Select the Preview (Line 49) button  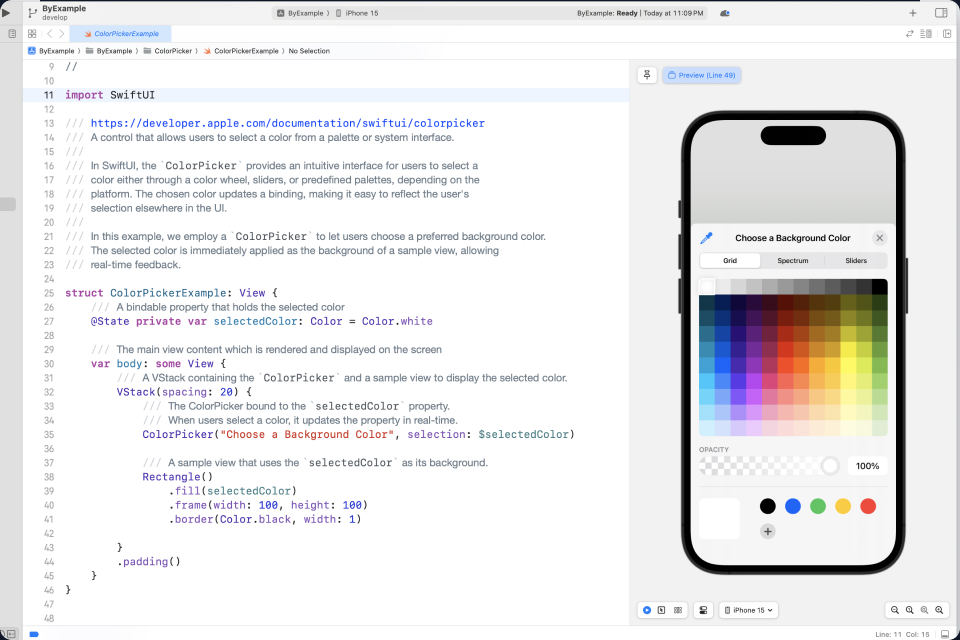(x=702, y=75)
